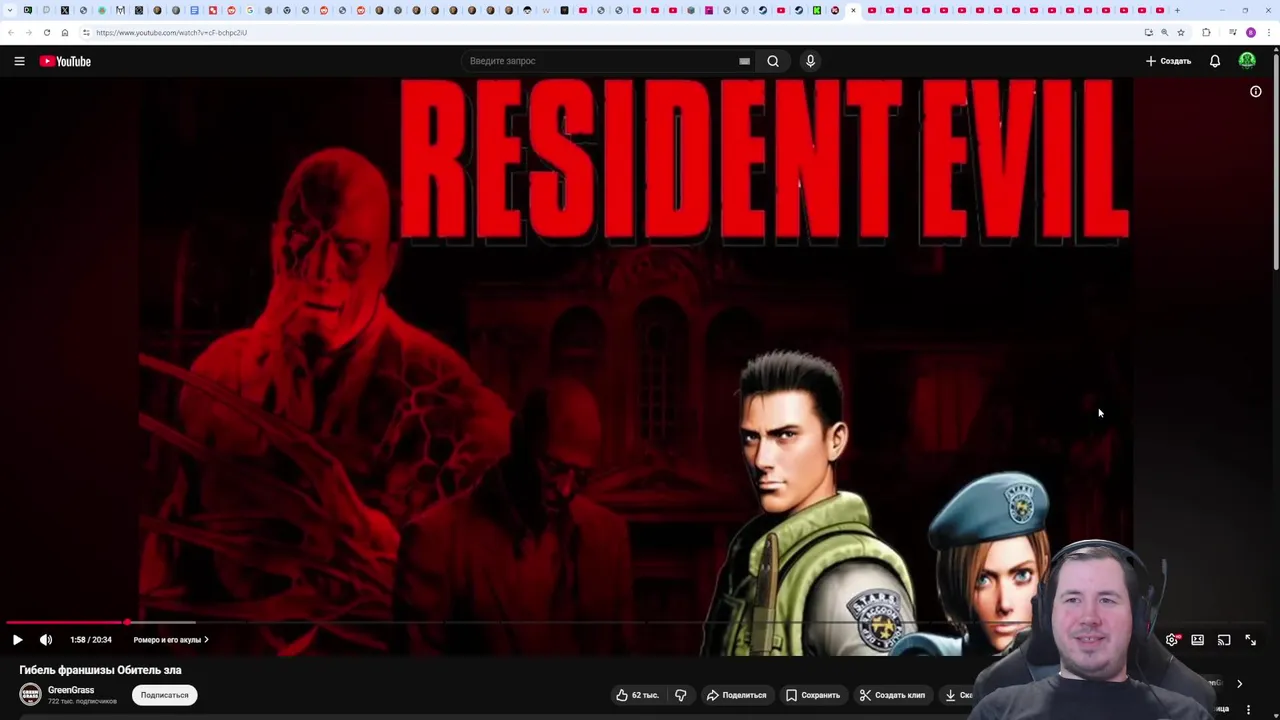
Task: Open browser extensions puzzle icon
Action: [1206, 33]
